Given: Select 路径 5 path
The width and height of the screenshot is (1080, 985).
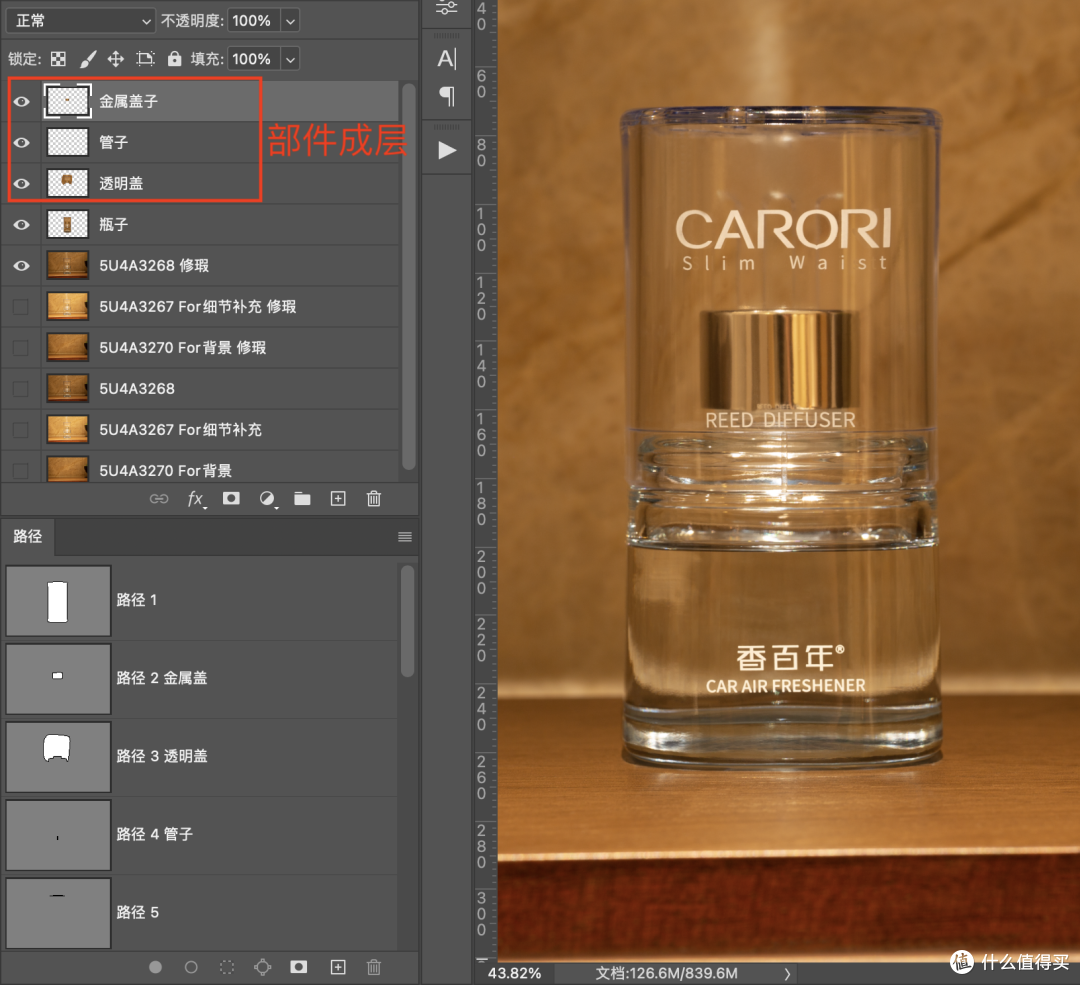Looking at the screenshot, I should [x=201, y=913].
